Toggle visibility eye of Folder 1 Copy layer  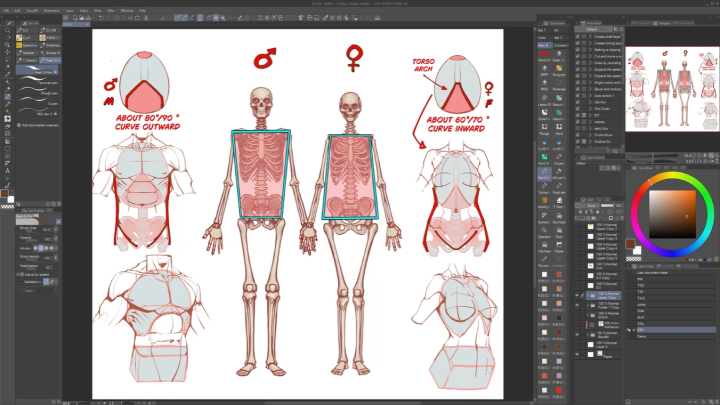[577, 305]
